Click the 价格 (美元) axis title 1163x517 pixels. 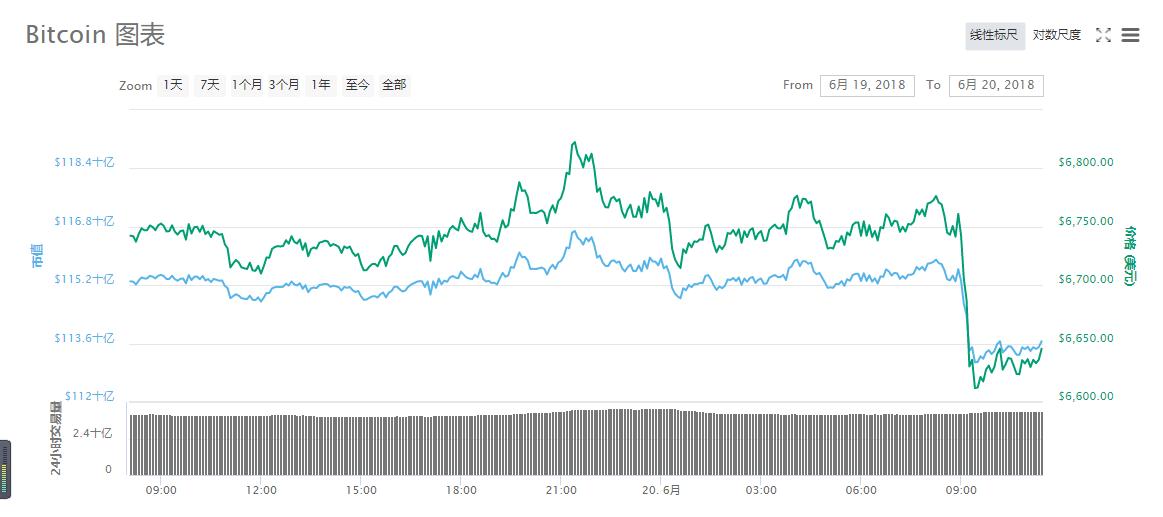click(x=1129, y=255)
